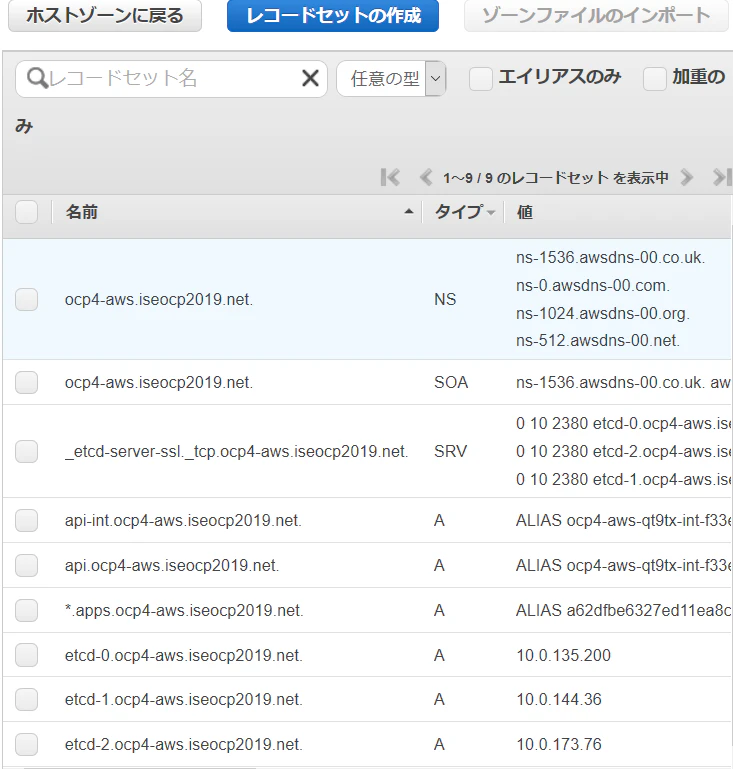Screen dimensions: 733x769
Task: Go to first page of record sets
Action: (x=390, y=177)
